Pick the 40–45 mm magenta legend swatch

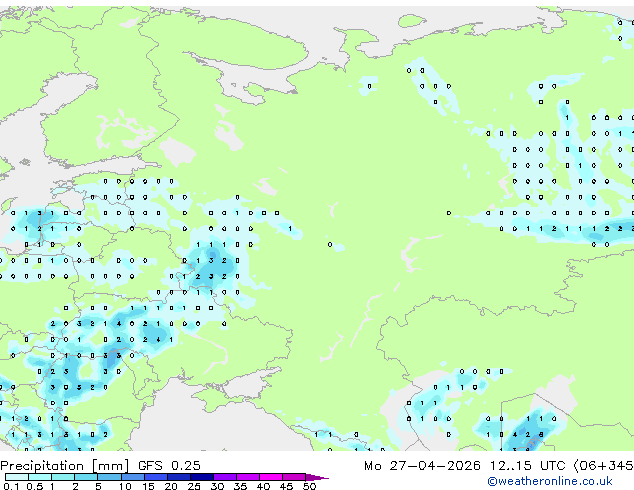coord(271,477)
